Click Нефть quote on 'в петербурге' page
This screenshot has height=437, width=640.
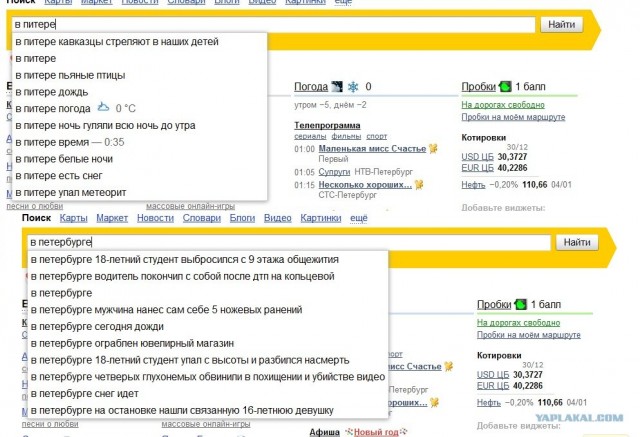coord(489,403)
